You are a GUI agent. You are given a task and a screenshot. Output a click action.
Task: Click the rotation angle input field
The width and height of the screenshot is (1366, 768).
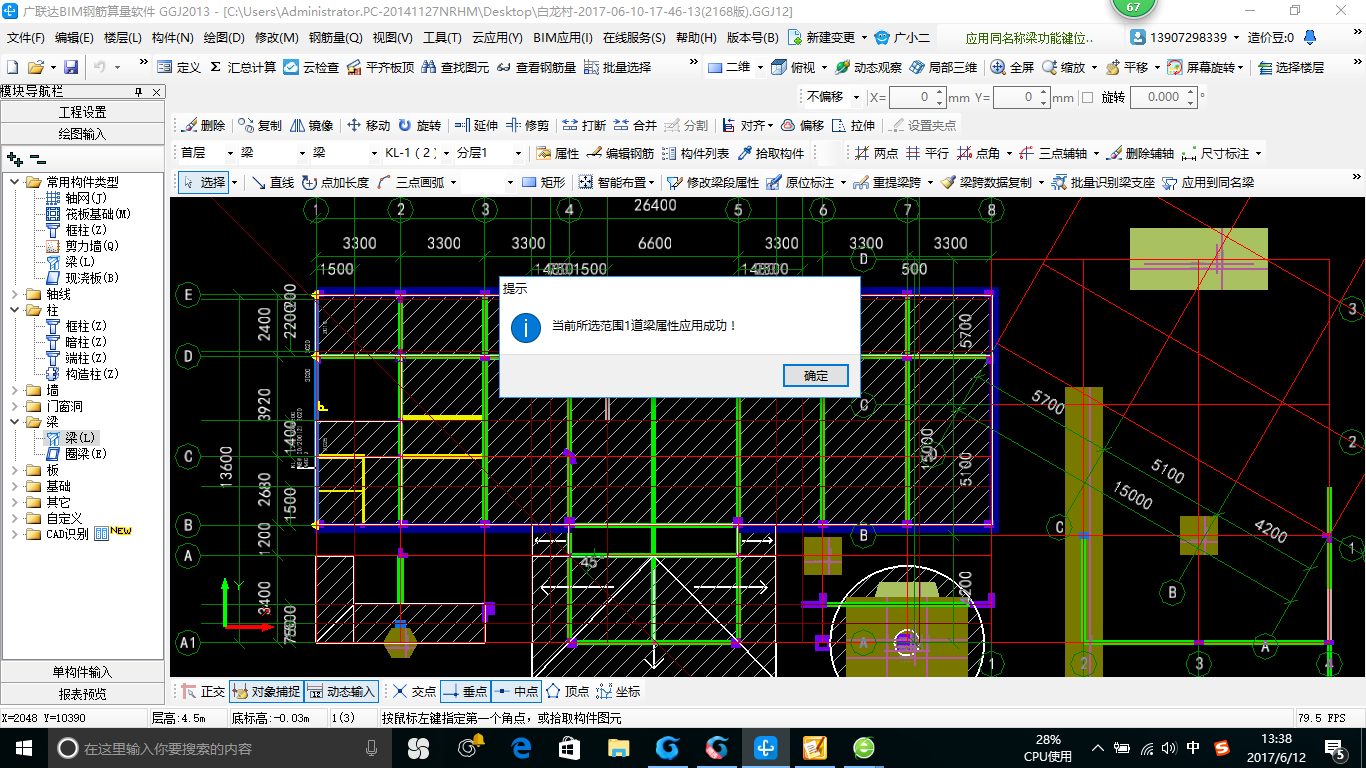coord(1163,97)
